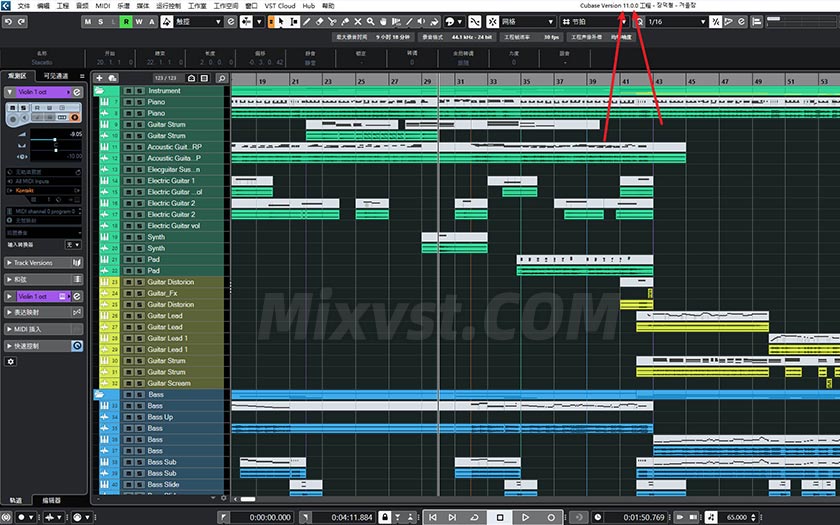Open the MIDI menu in the menu bar
Viewport: 840px width, 525px height.
tap(103, 5)
